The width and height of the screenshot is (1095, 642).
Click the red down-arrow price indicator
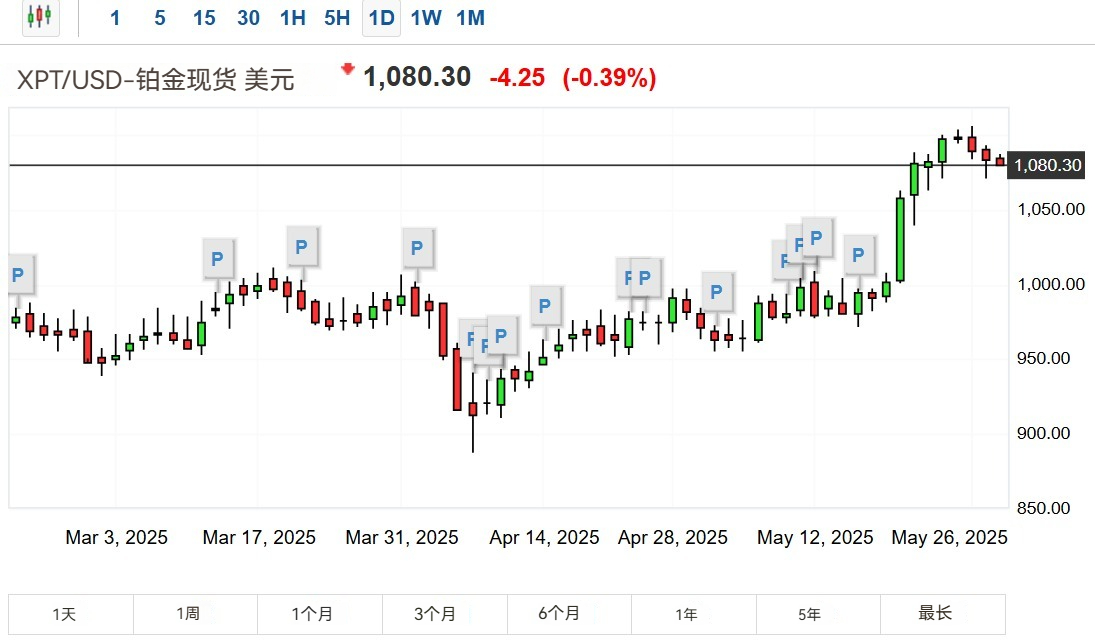coord(347,69)
